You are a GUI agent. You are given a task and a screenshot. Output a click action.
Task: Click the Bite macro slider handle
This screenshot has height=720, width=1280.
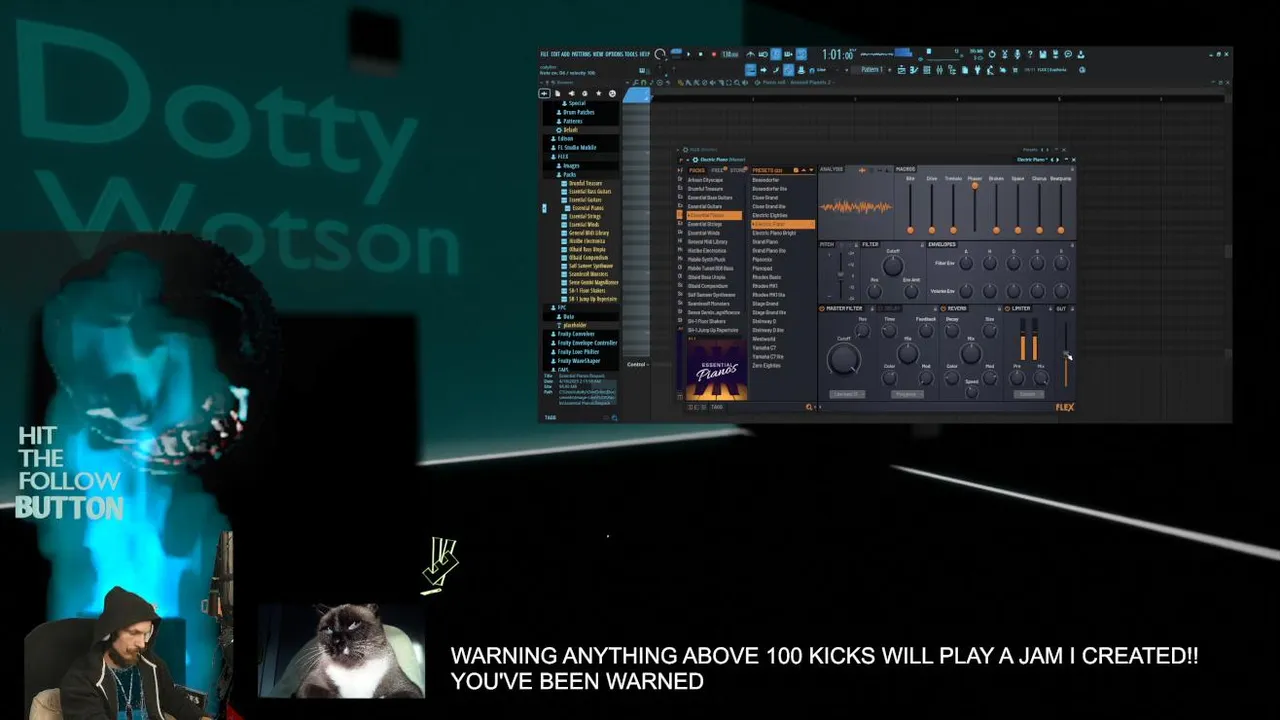910,230
